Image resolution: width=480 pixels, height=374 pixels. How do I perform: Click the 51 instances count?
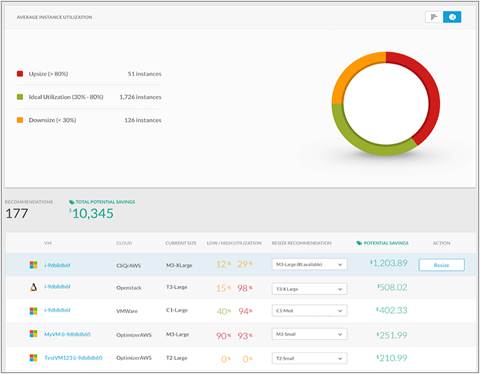[144, 74]
